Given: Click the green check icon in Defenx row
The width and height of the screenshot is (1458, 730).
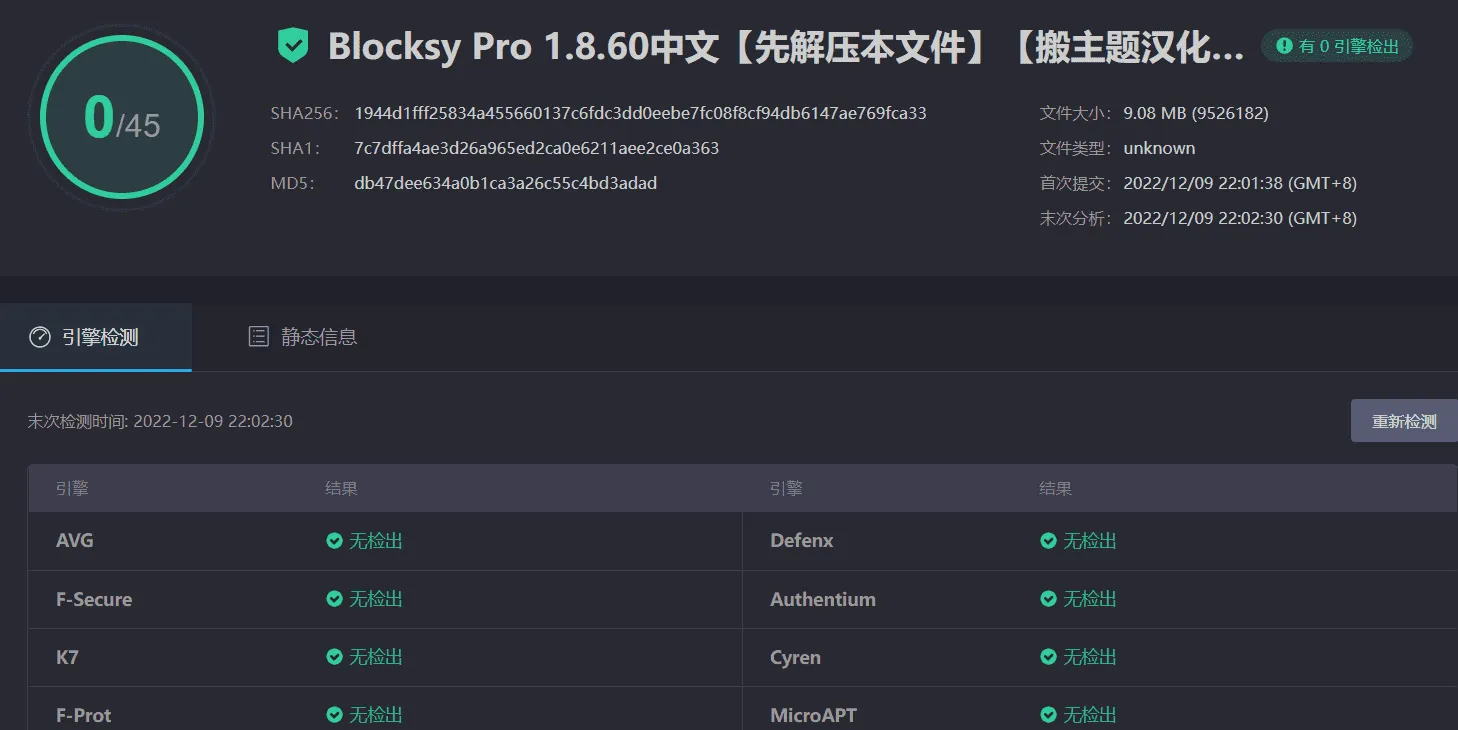Looking at the screenshot, I should pyautogui.click(x=1049, y=541).
